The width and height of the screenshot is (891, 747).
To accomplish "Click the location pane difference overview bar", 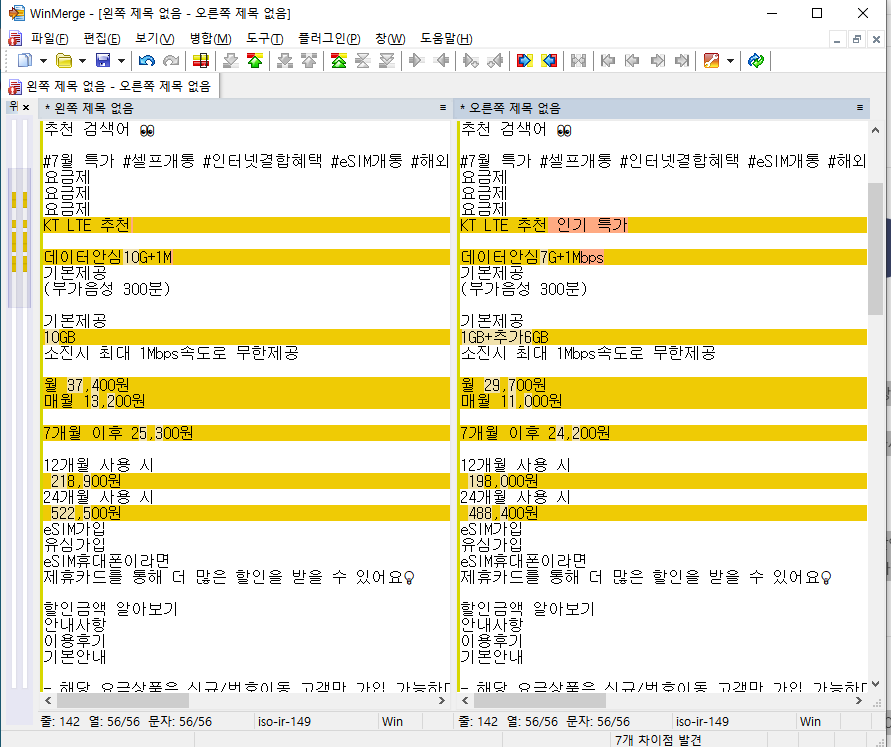I will (x=20, y=403).
